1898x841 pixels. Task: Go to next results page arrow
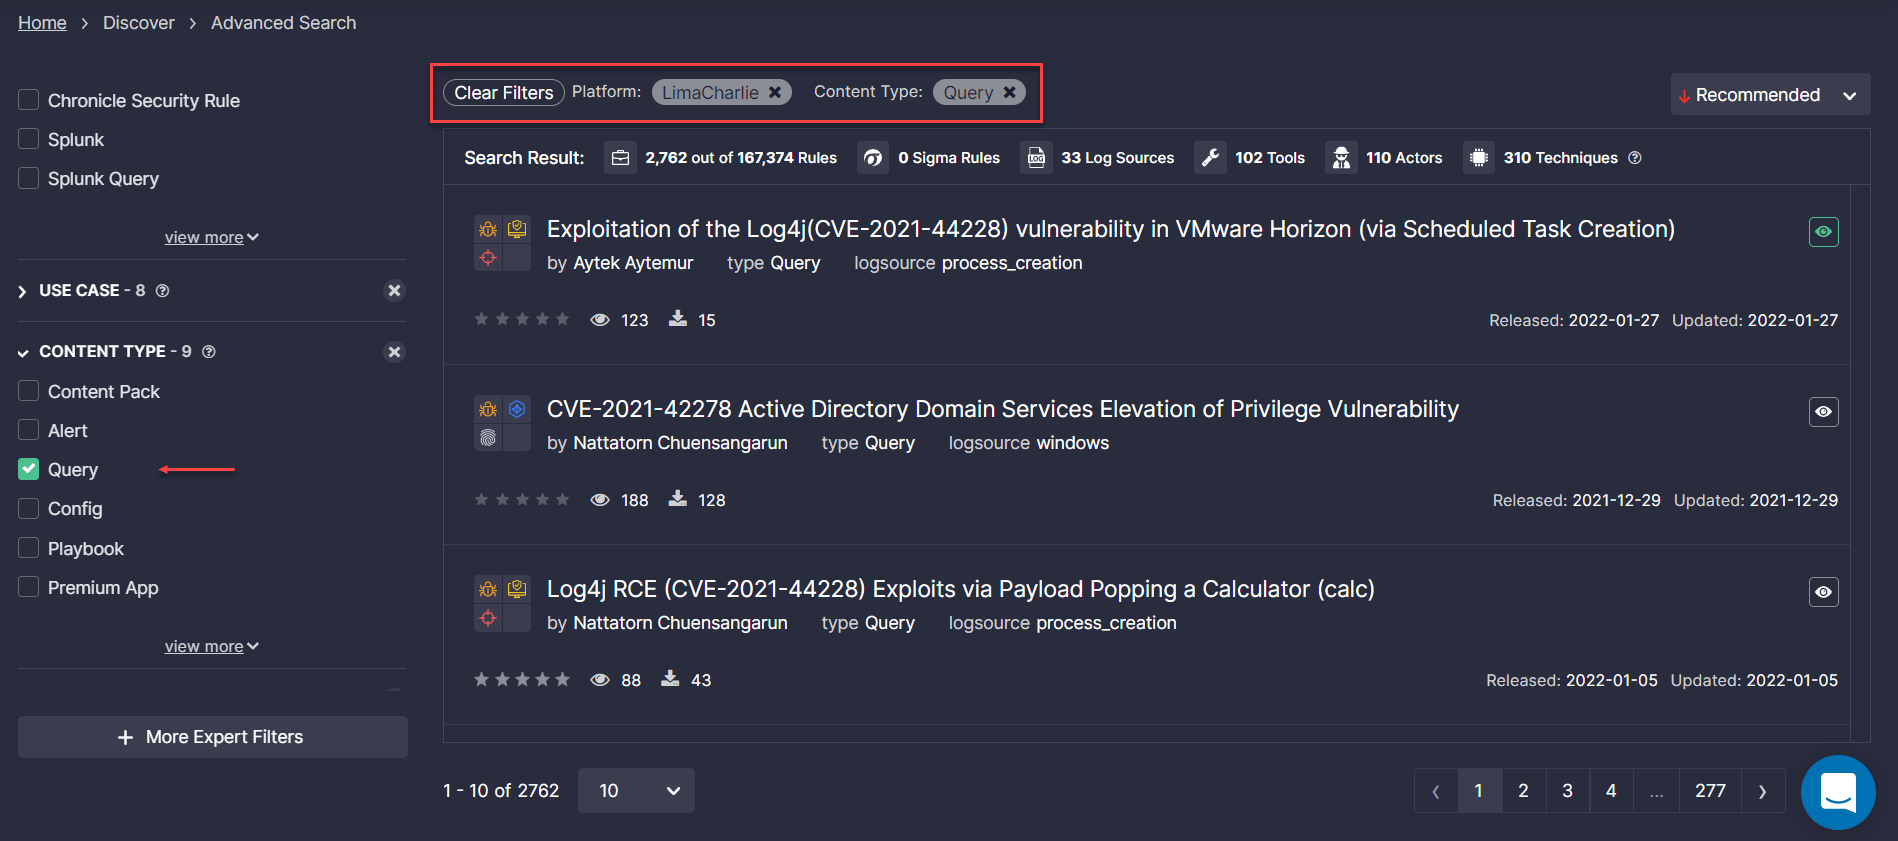tap(1762, 791)
